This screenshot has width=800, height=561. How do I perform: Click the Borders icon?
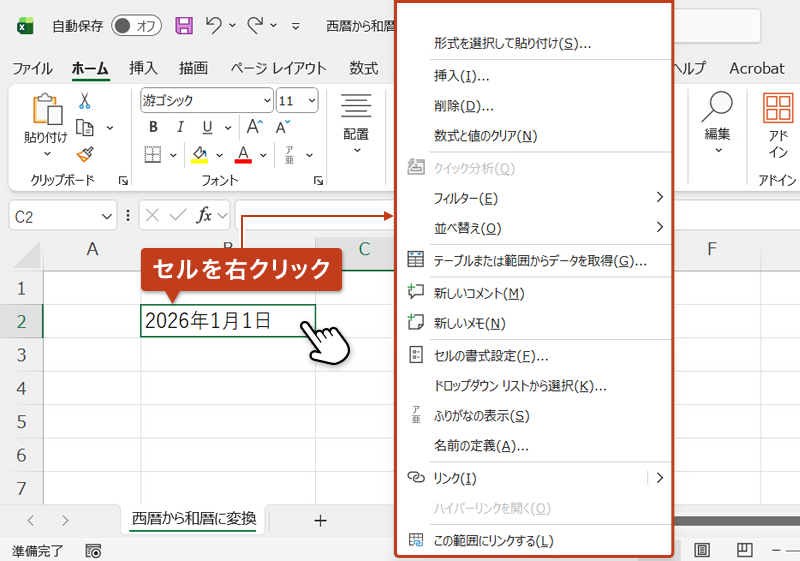[153, 154]
